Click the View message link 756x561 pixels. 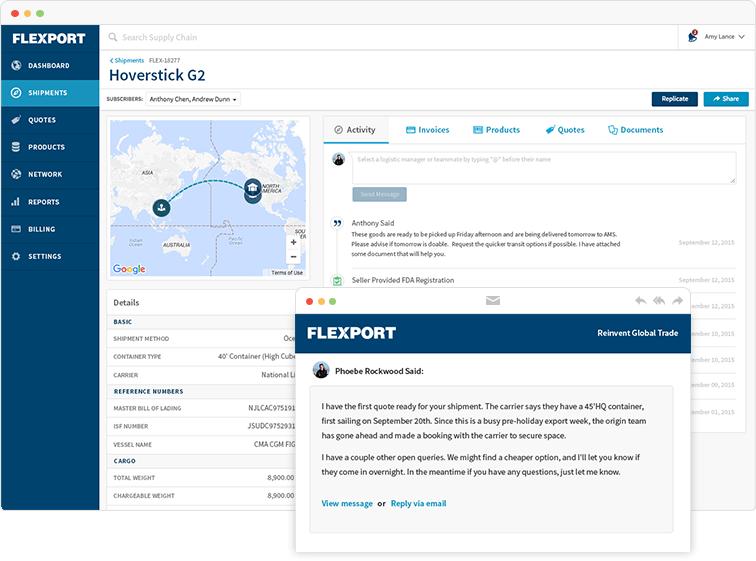point(347,504)
